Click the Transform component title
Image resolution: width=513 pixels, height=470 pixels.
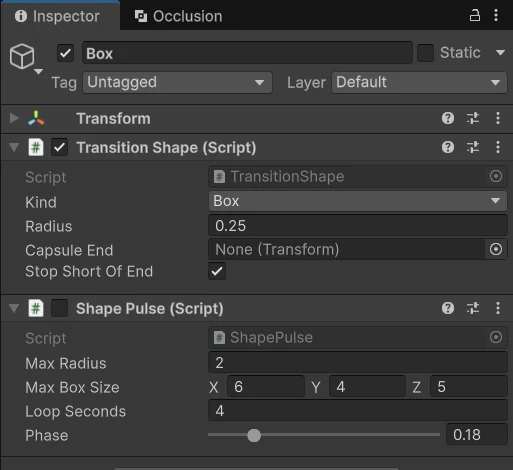coord(113,118)
